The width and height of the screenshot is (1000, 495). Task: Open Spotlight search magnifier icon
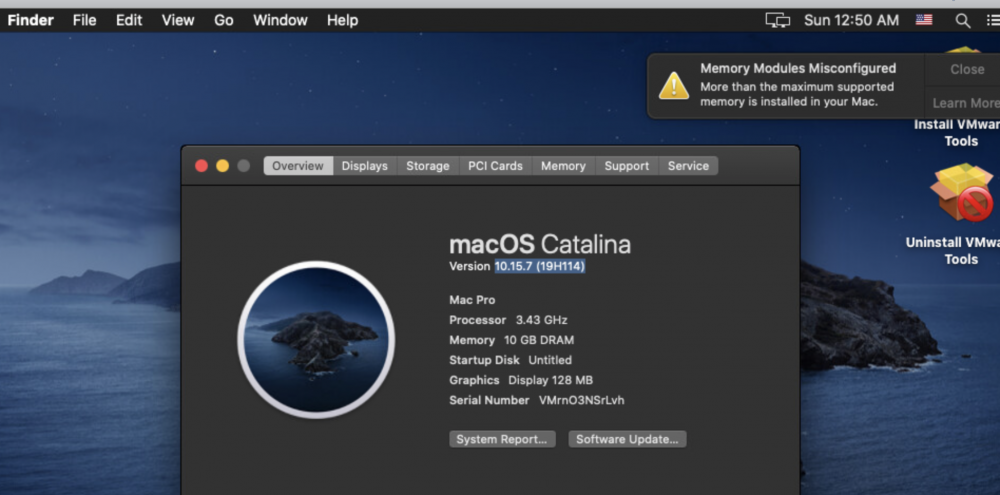tap(963, 21)
